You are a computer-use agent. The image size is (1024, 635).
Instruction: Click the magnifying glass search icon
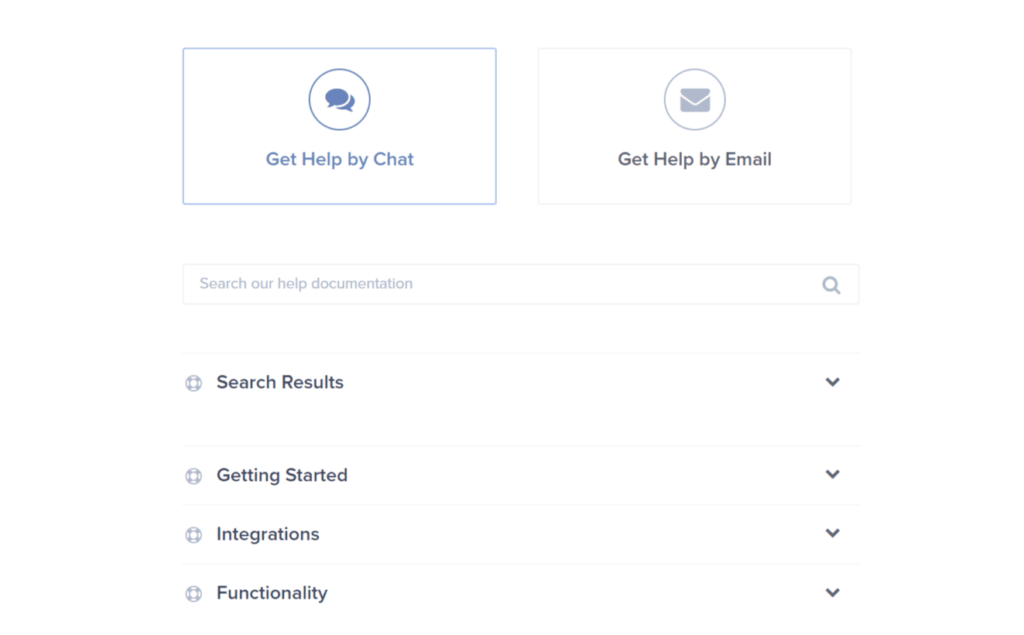tap(831, 285)
